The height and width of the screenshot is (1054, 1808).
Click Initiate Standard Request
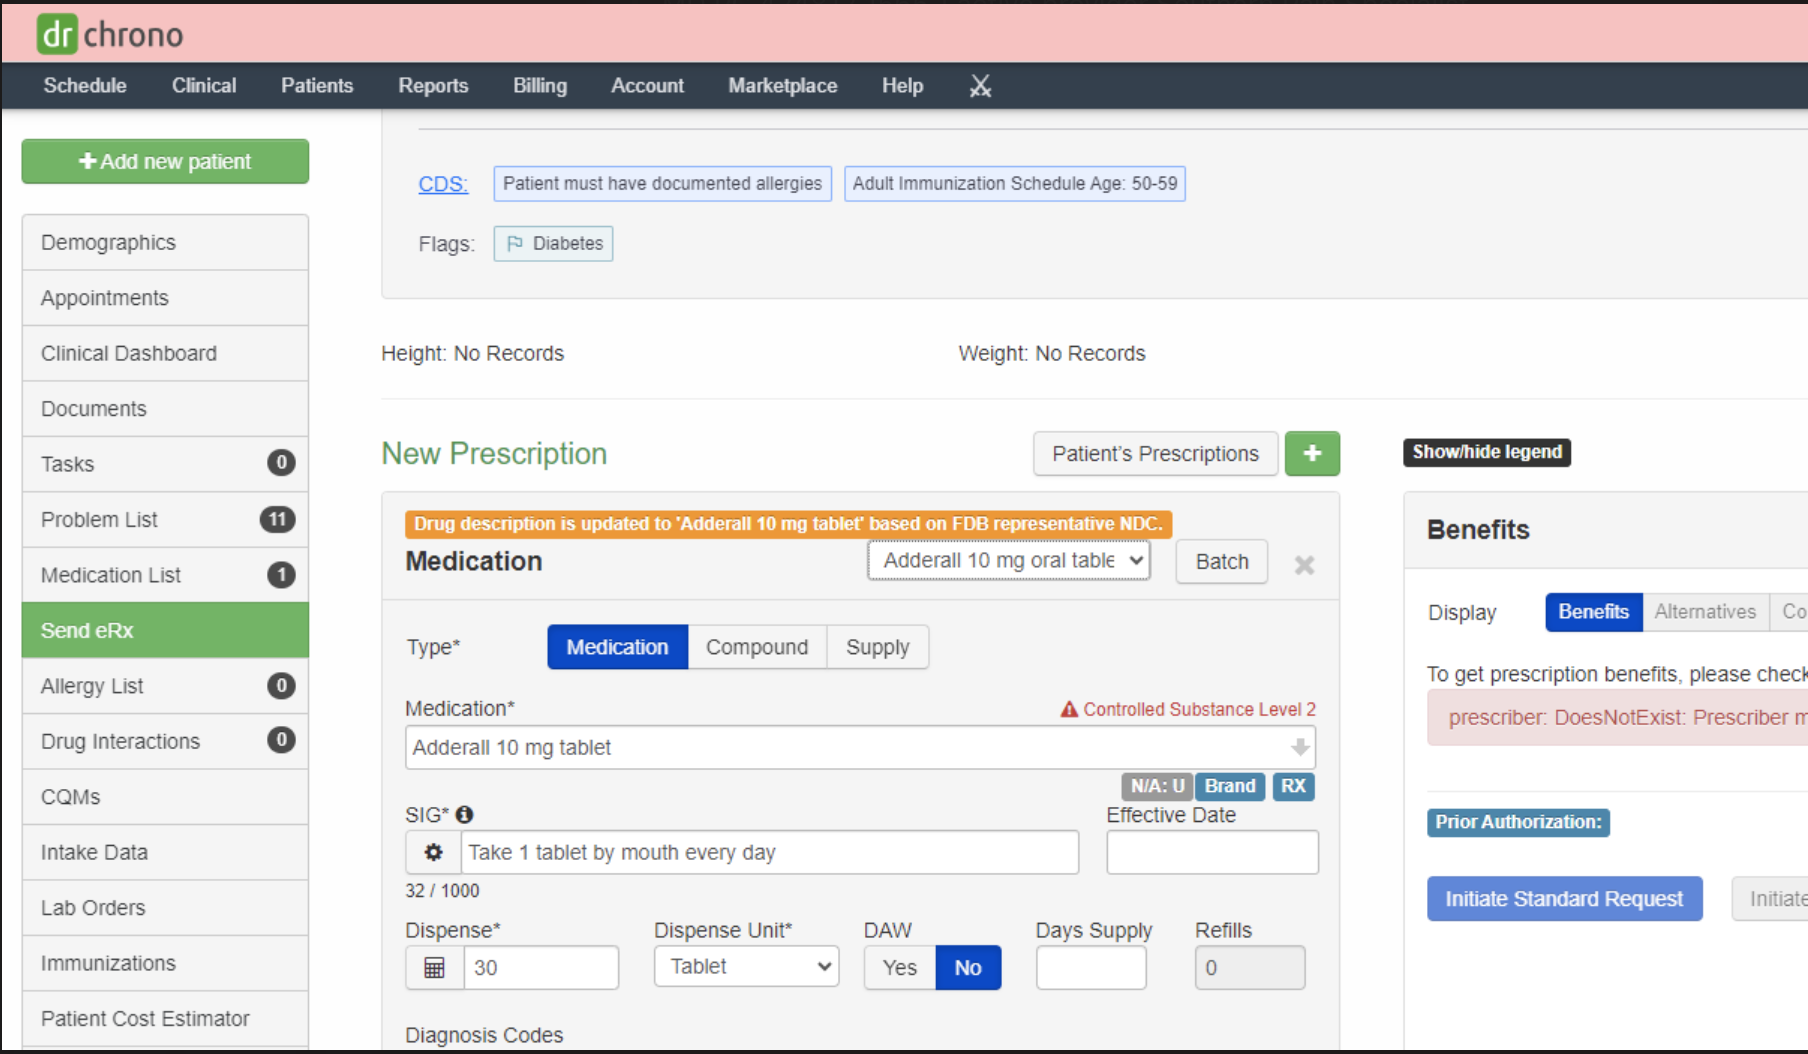tap(1564, 899)
